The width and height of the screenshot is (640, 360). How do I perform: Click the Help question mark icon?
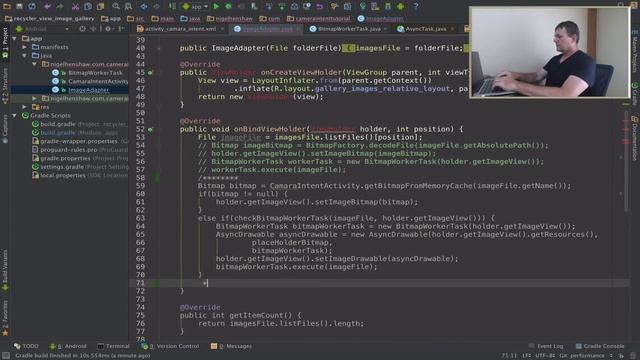click(416, 6)
